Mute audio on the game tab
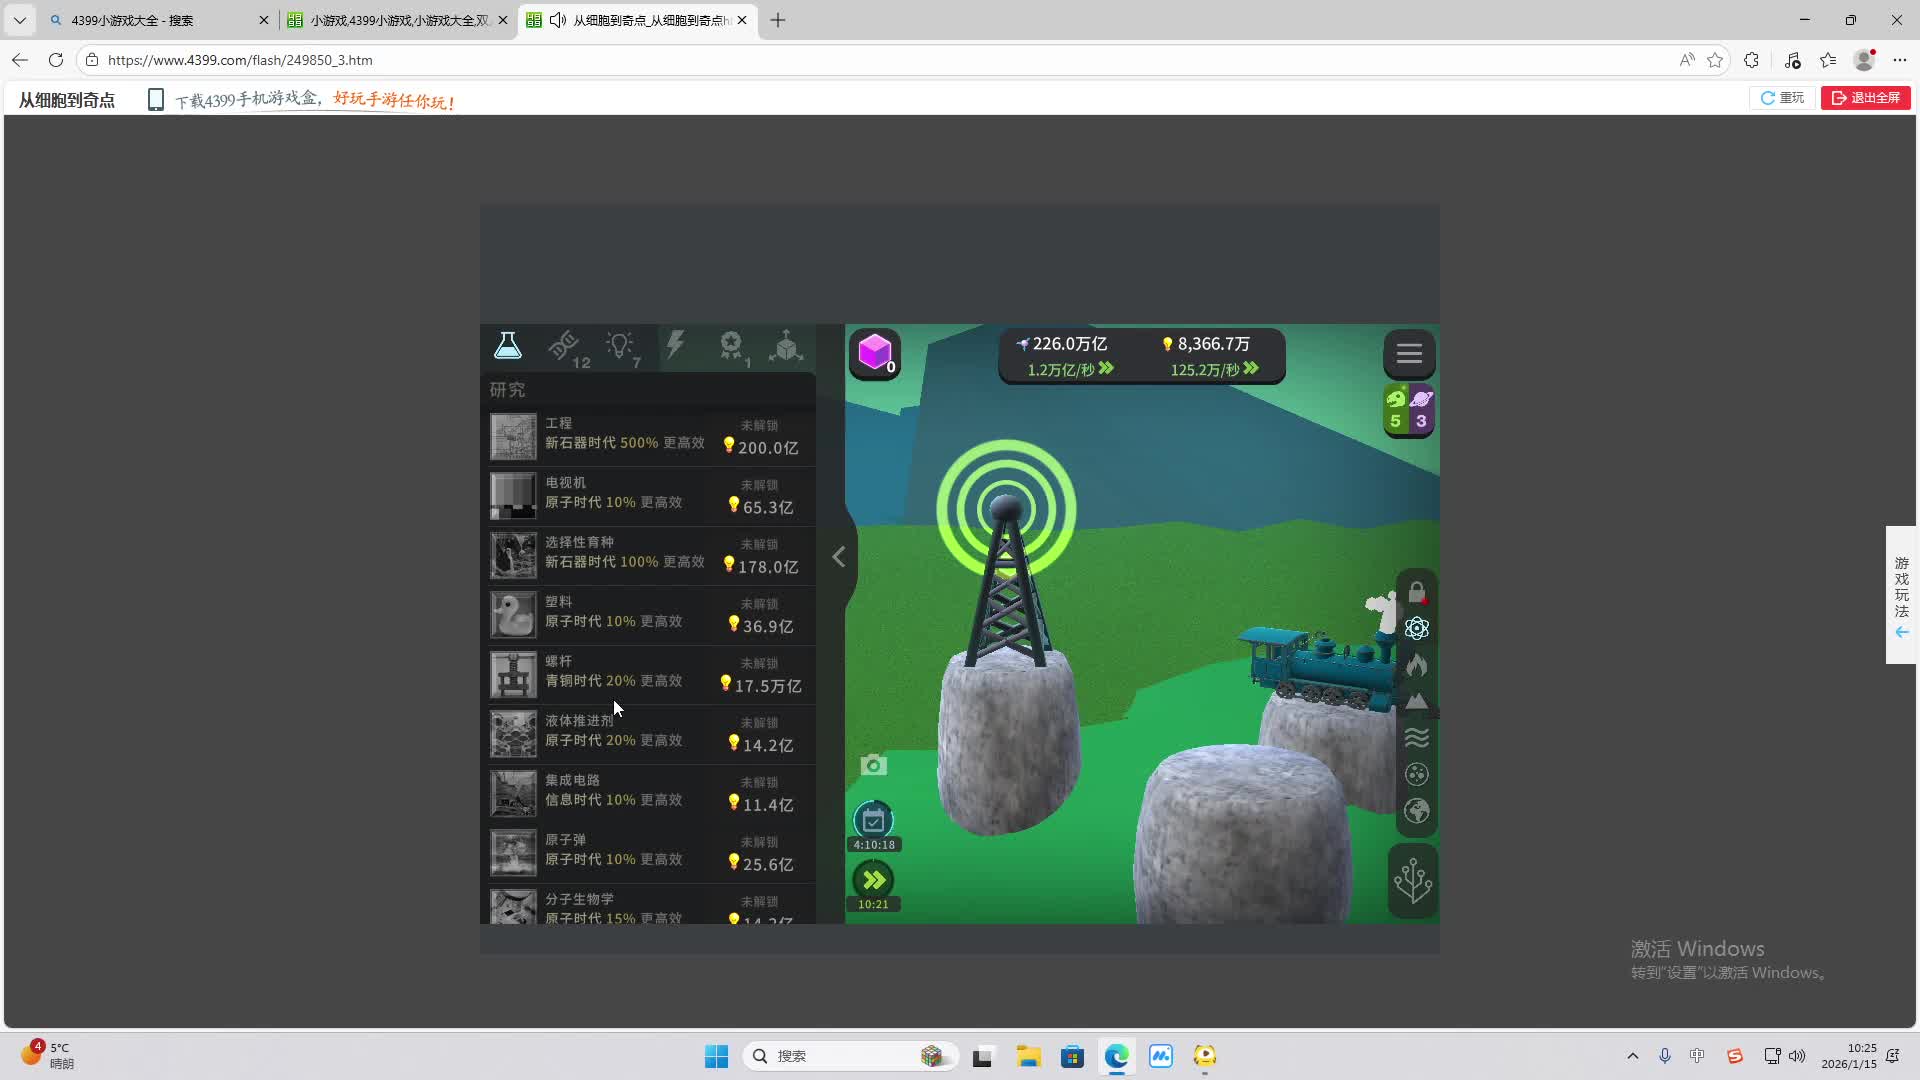Image resolution: width=1920 pixels, height=1080 pixels. point(558,20)
